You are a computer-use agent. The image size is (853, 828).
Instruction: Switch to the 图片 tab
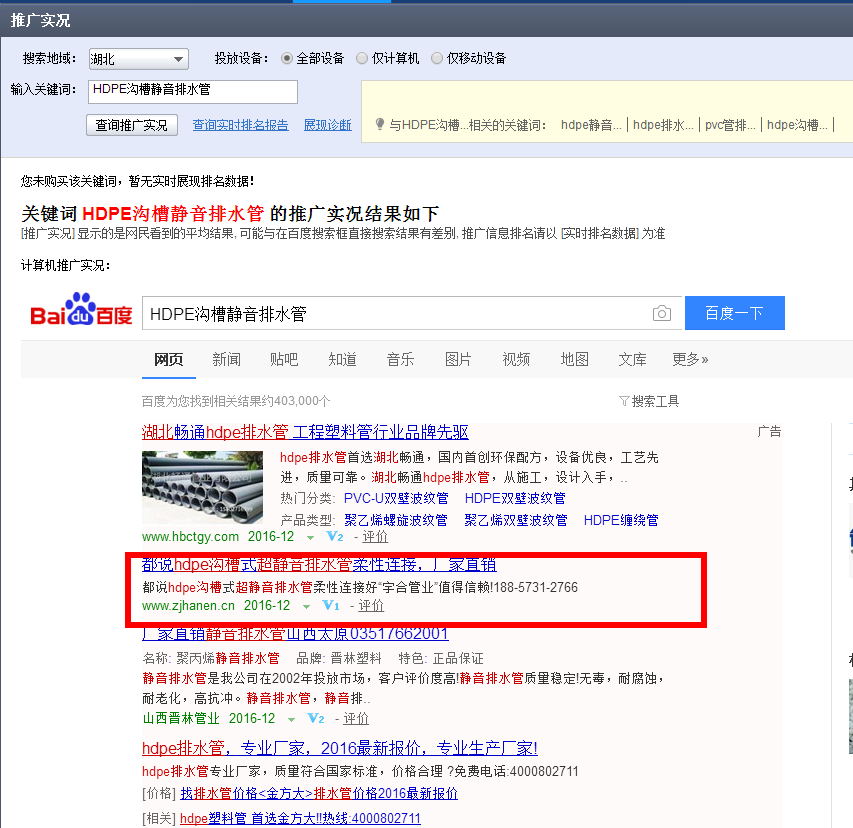click(x=458, y=360)
